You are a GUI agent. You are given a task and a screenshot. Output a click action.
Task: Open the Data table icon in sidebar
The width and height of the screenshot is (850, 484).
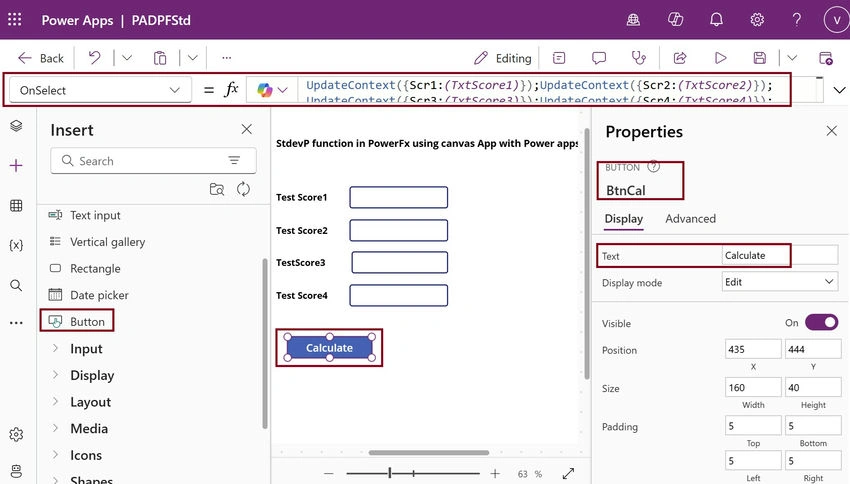(x=16, y=205)
